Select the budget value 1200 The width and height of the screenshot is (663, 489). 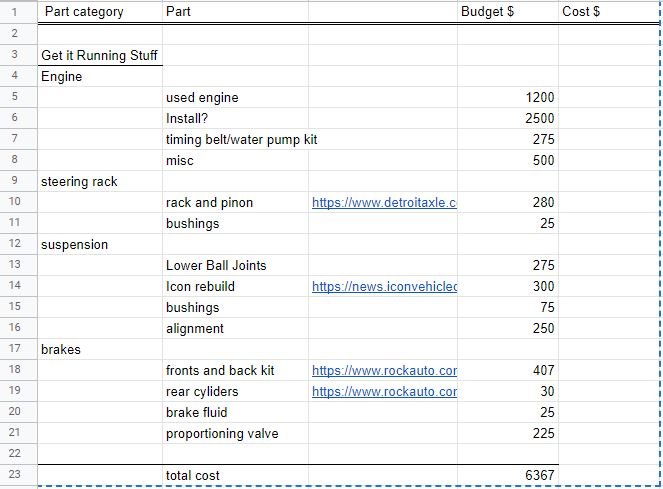point(508,97)
